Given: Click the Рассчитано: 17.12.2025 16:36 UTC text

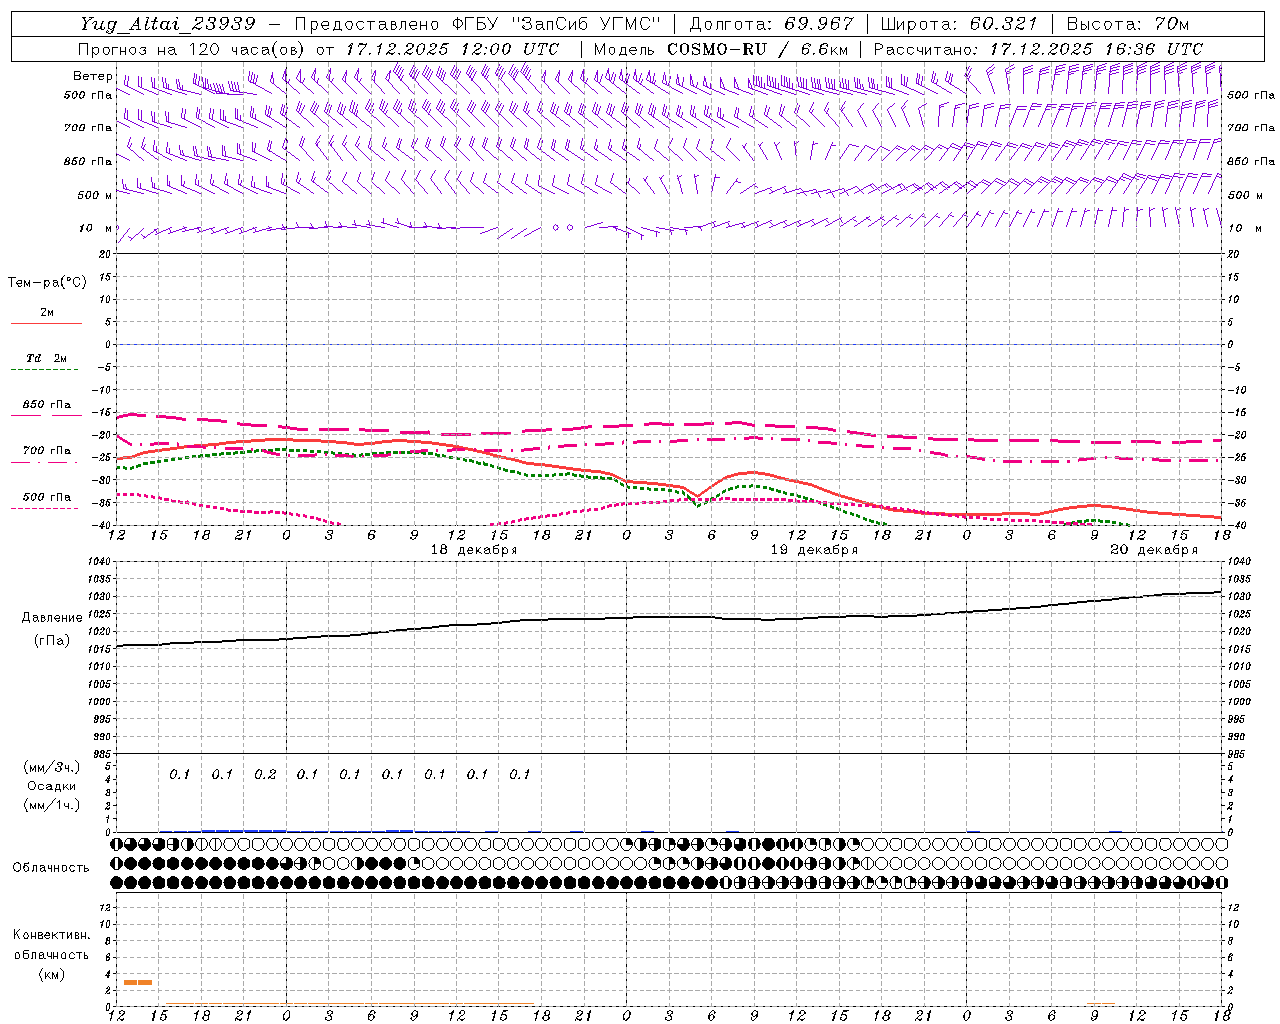Looking at the screenshot, I should pyautogui.click(x=1038, y=49).
